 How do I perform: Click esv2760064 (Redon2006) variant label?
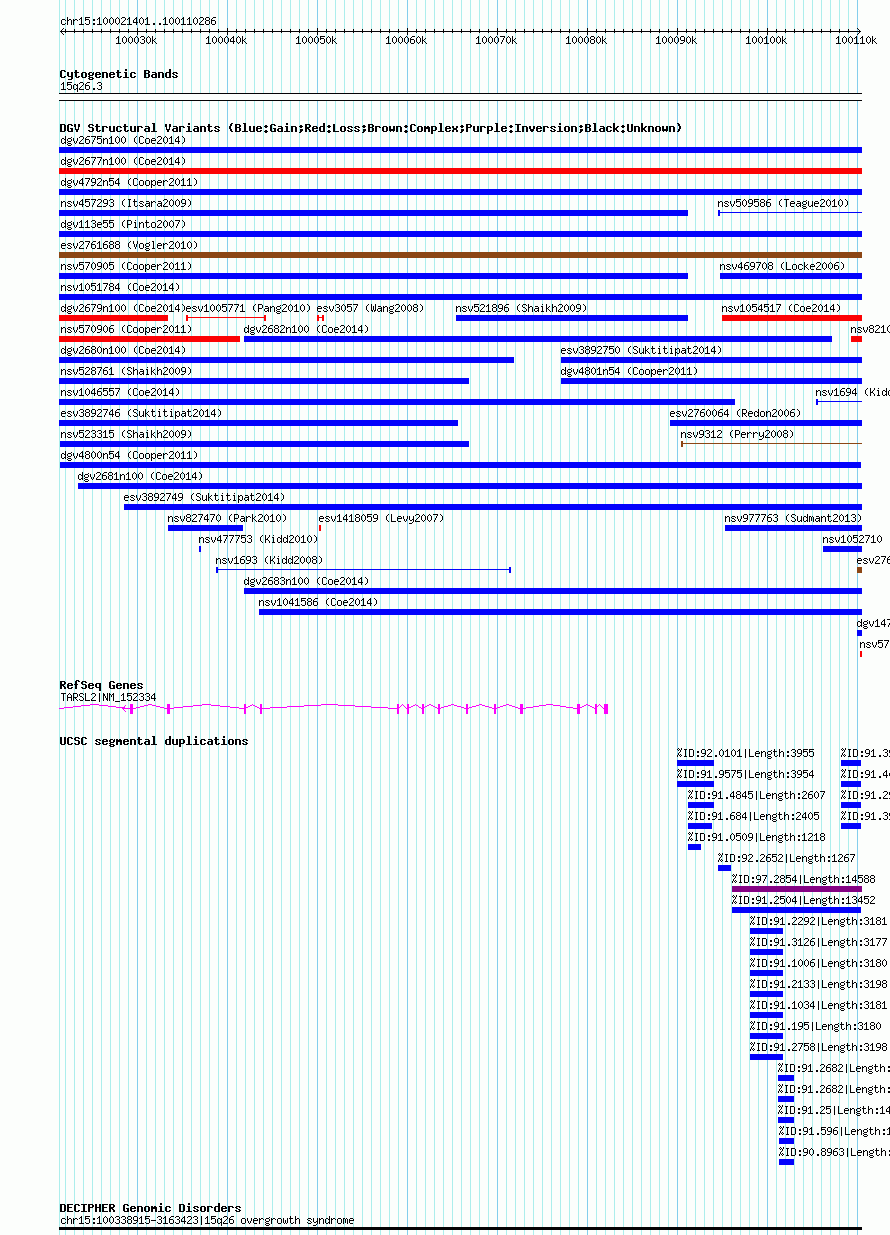[x=736, y=413]
